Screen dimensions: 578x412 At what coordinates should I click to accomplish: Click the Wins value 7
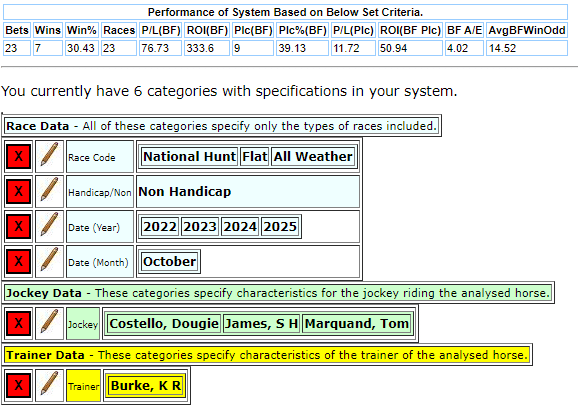coord(48,48)
